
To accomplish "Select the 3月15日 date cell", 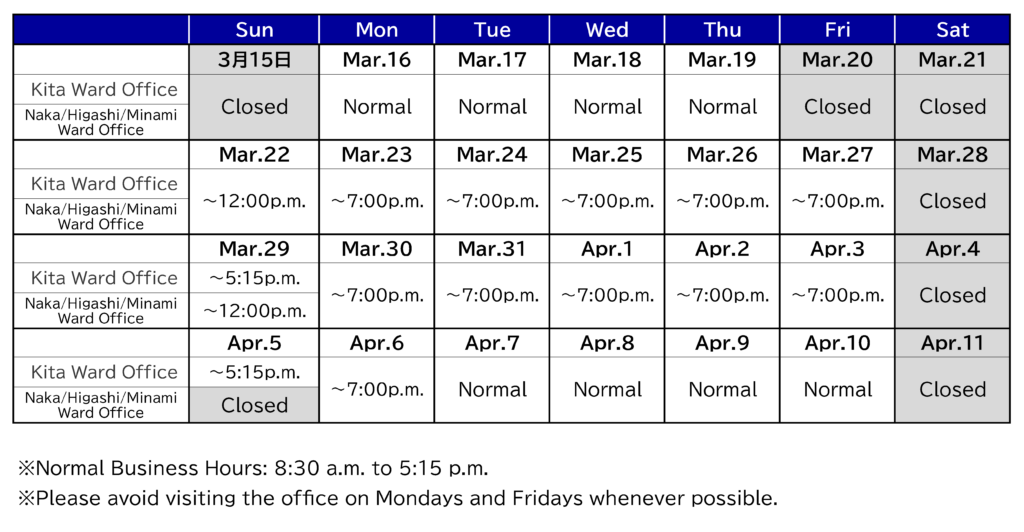I will 254,60.
